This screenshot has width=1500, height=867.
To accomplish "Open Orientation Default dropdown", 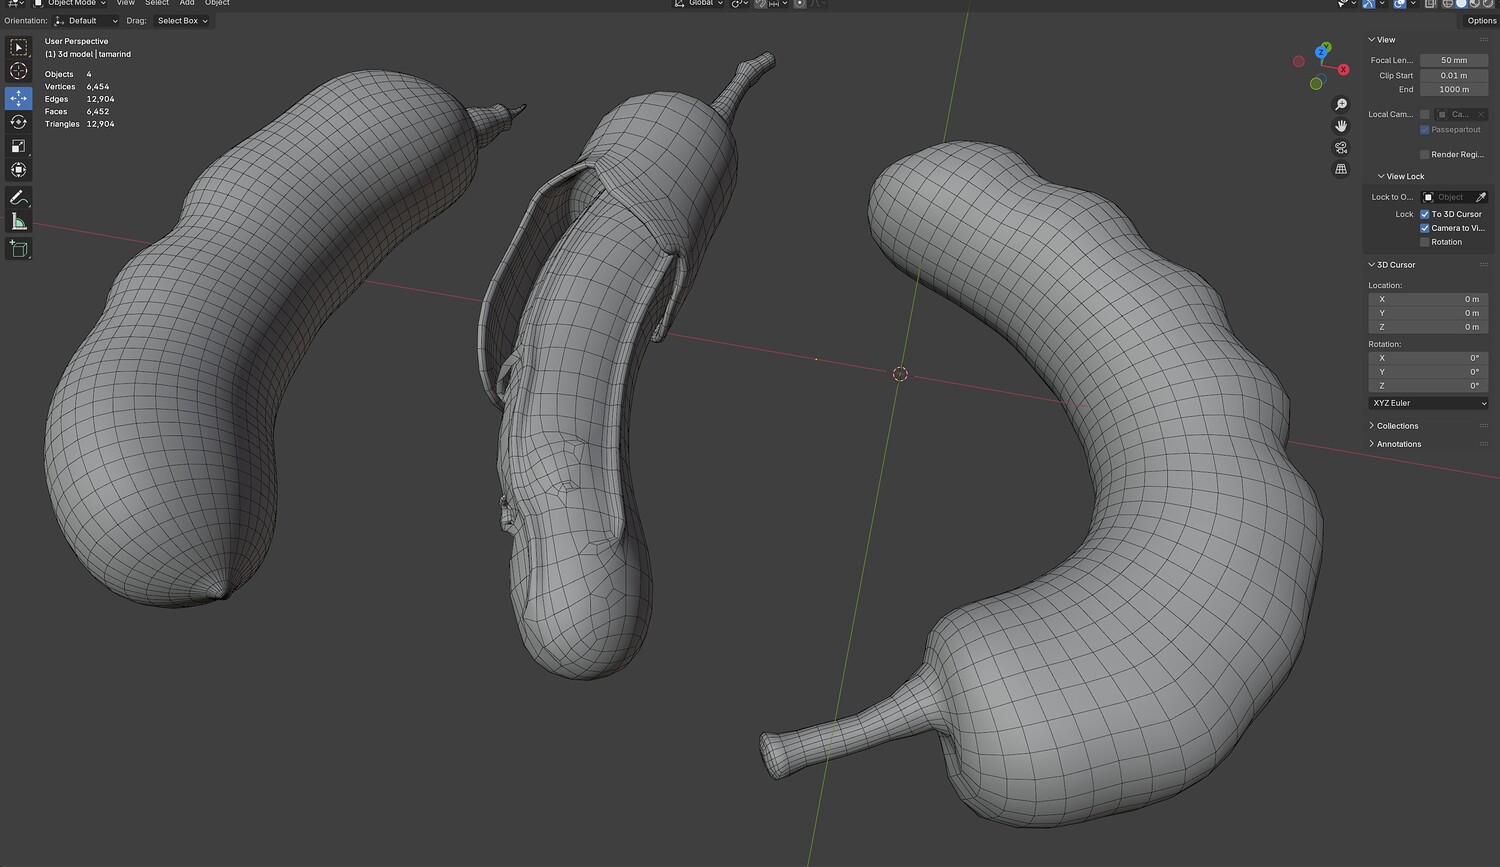I will click(86, 21).
